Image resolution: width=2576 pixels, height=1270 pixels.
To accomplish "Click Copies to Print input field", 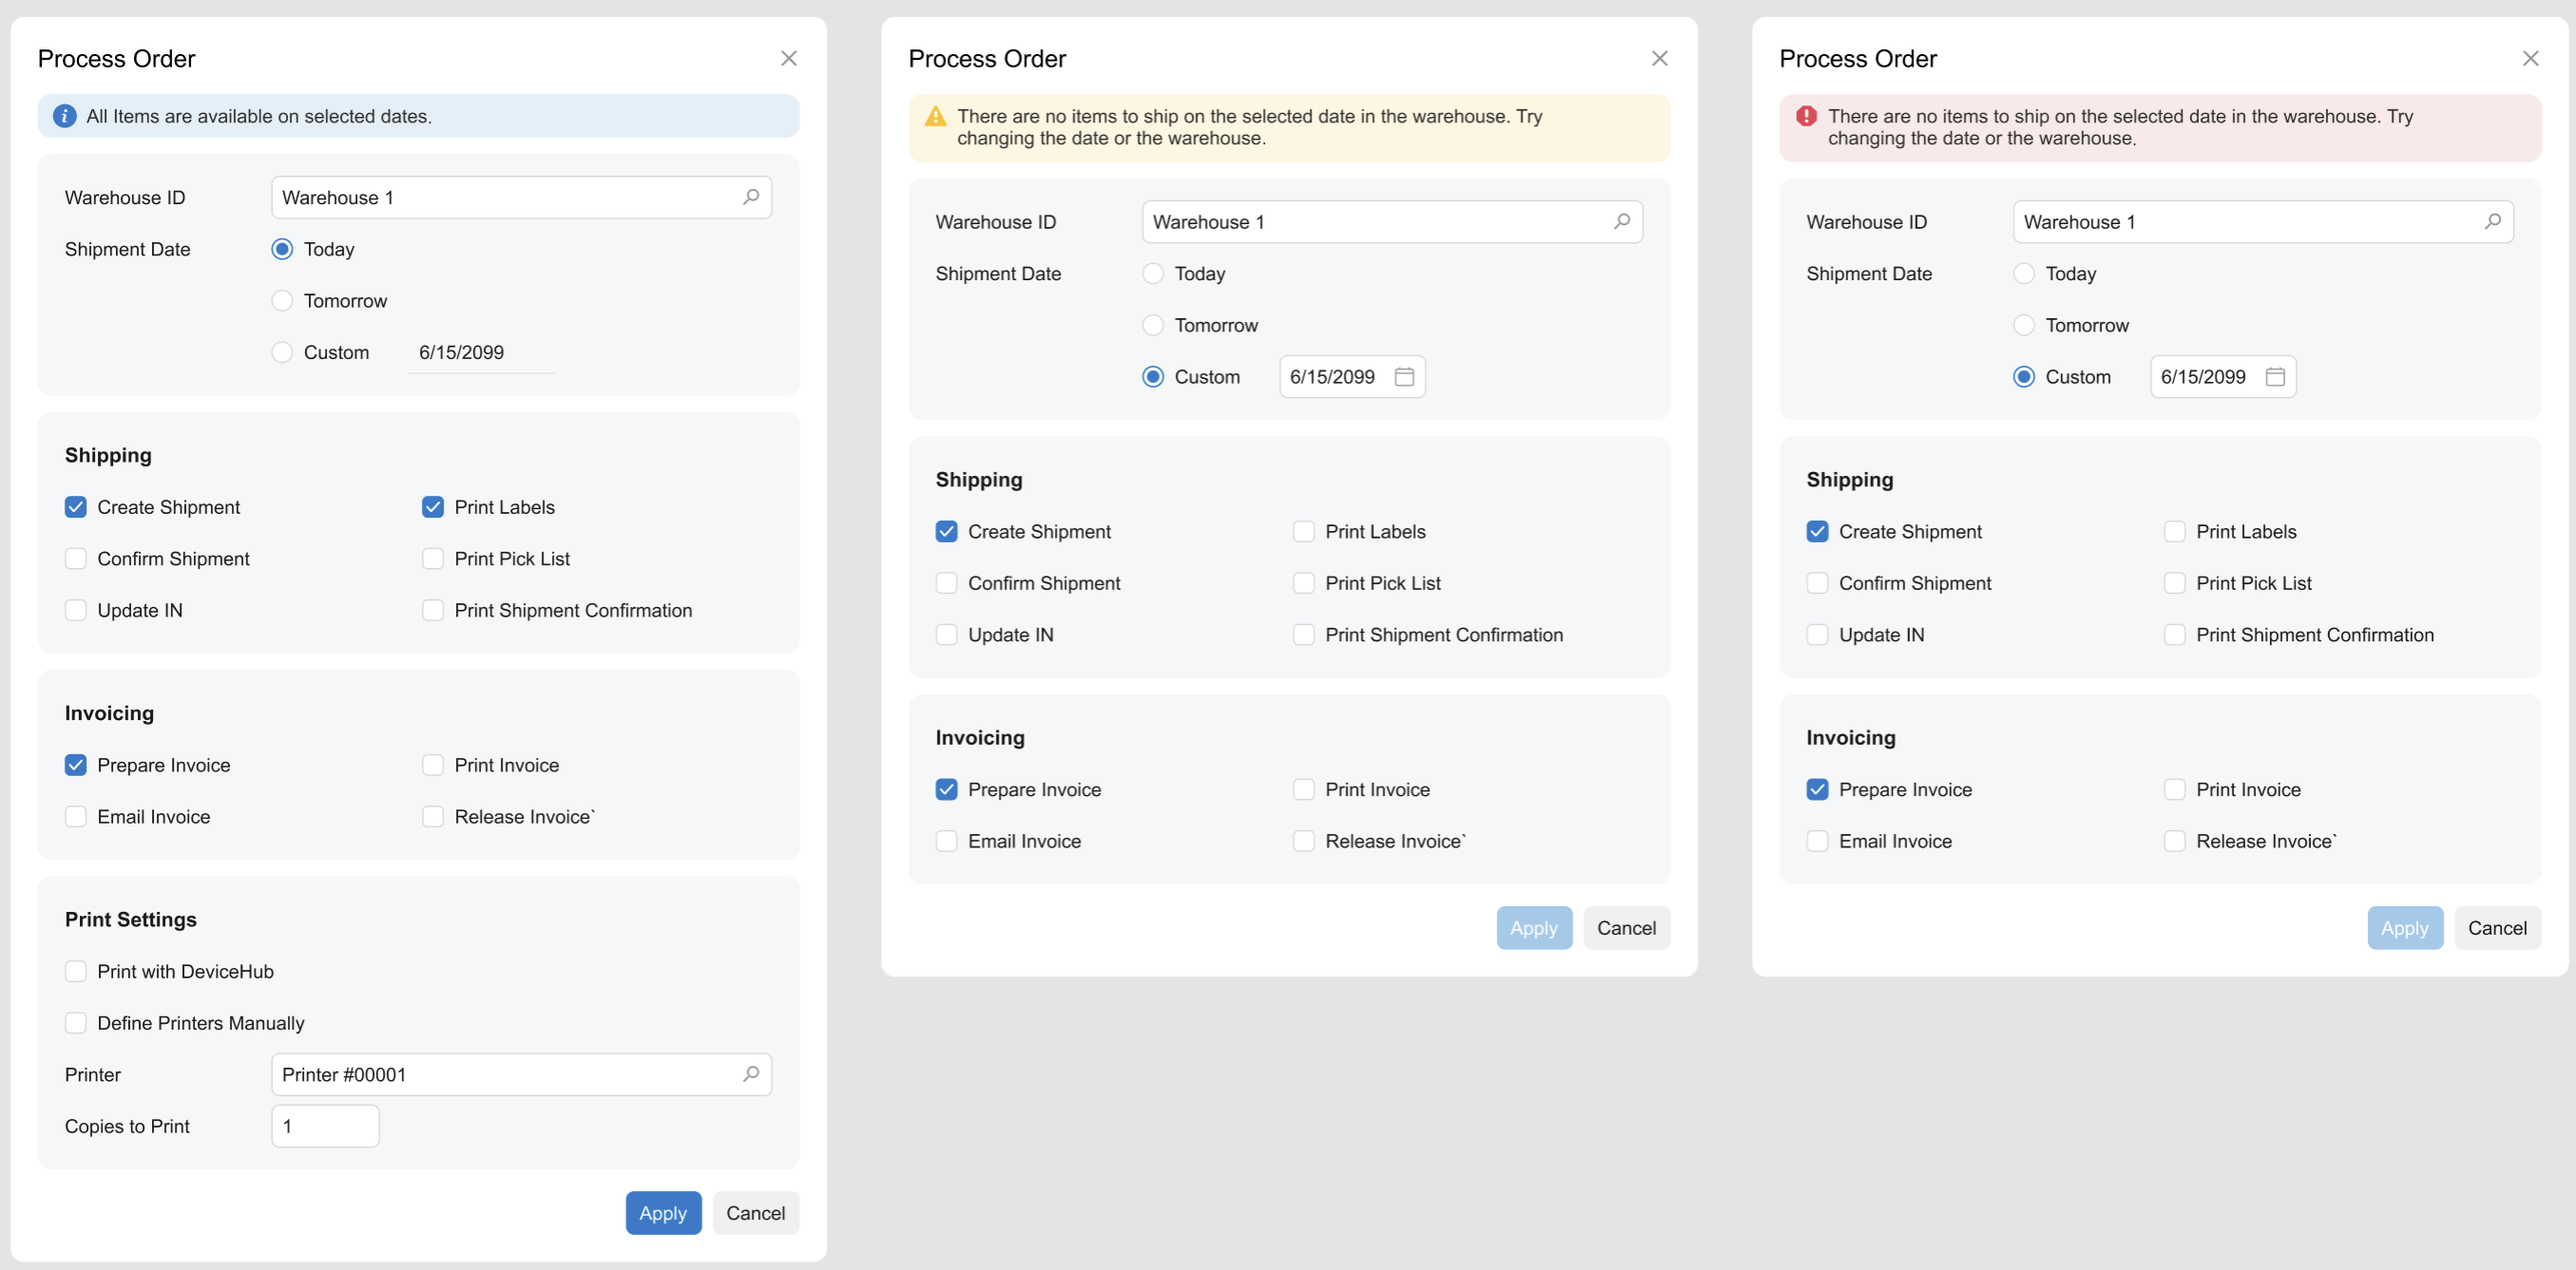I will 325,1126.
